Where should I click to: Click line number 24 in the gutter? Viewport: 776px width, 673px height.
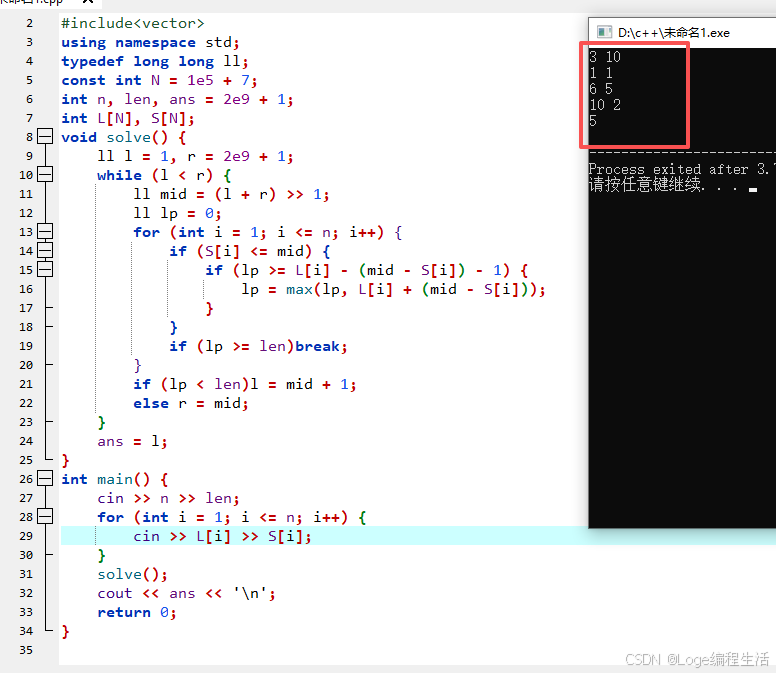coord(26,441)
